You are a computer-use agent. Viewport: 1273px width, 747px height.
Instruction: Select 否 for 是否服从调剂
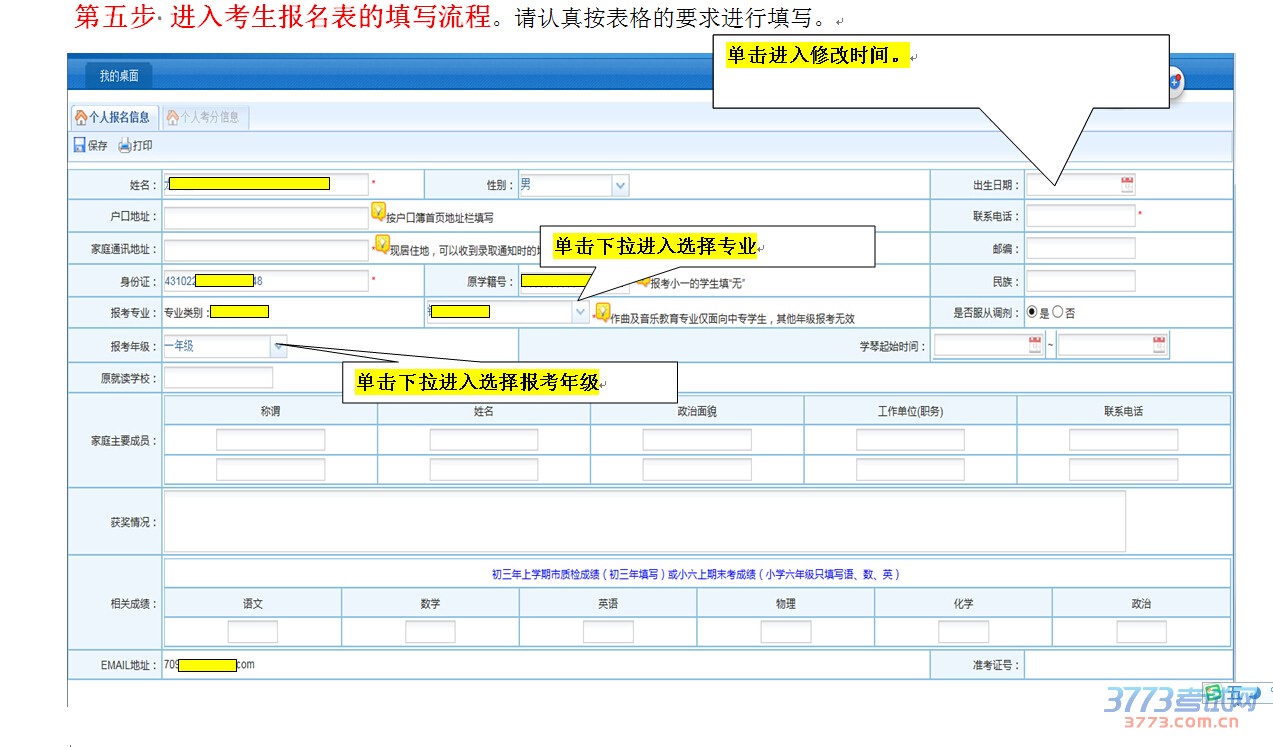(1057, 313)
